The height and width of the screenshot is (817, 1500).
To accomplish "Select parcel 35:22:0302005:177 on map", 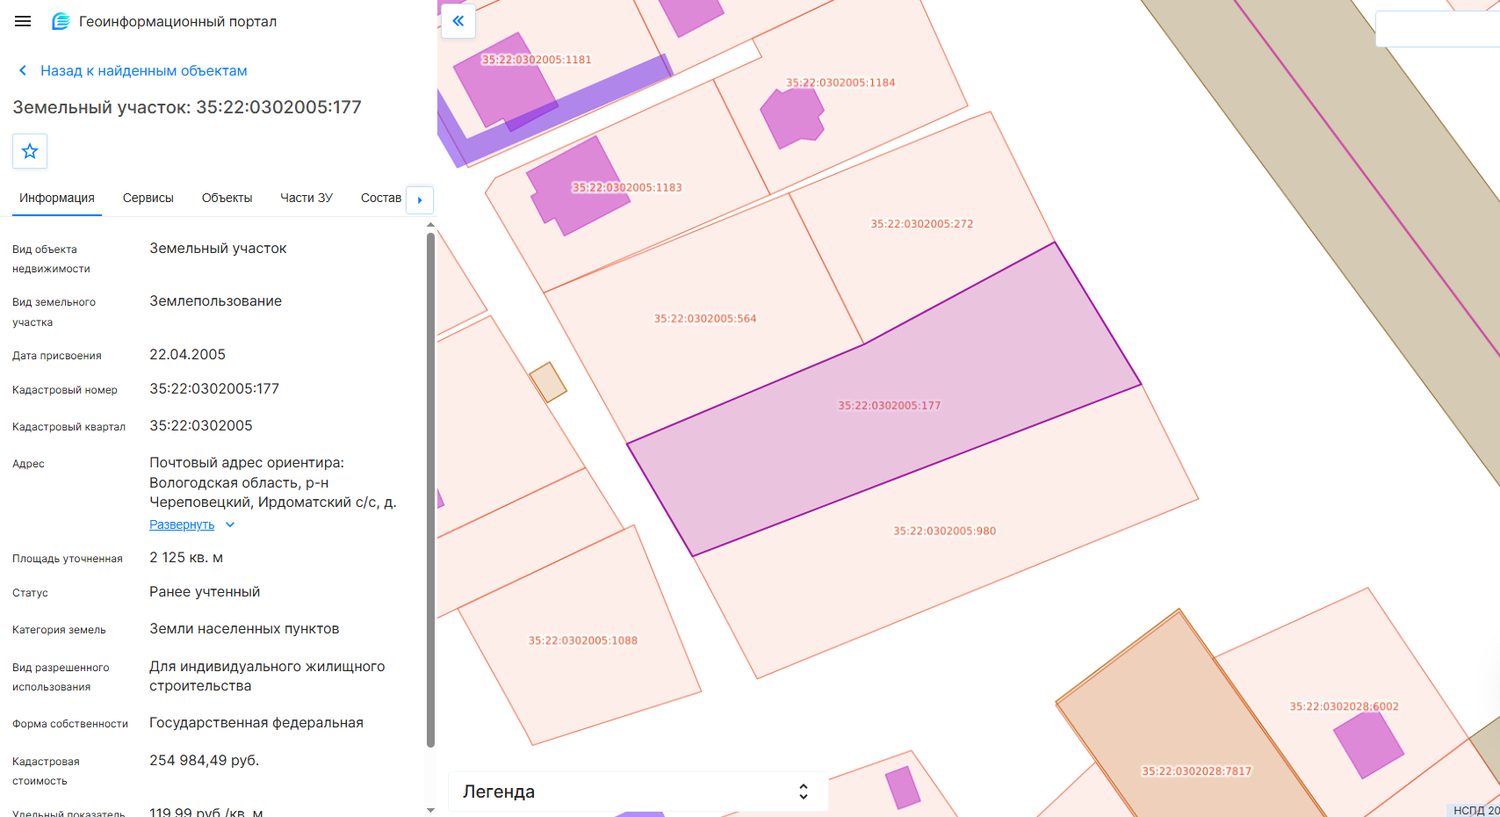I will click(889, 406).
